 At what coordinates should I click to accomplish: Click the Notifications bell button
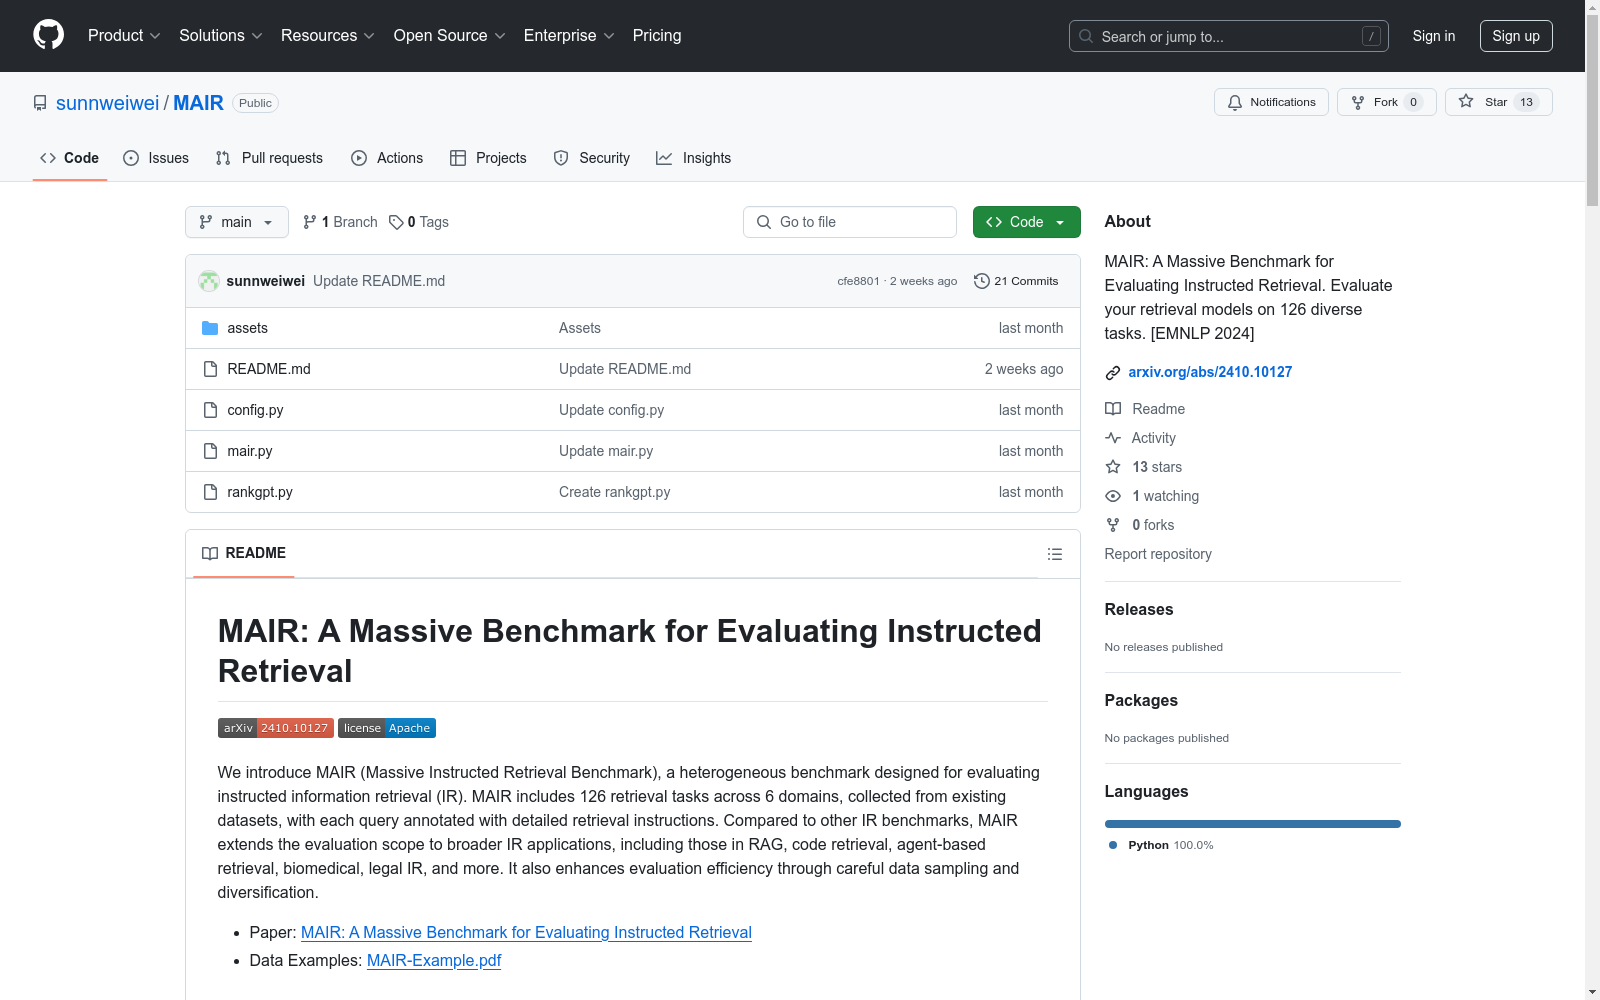click(1271, 102)
